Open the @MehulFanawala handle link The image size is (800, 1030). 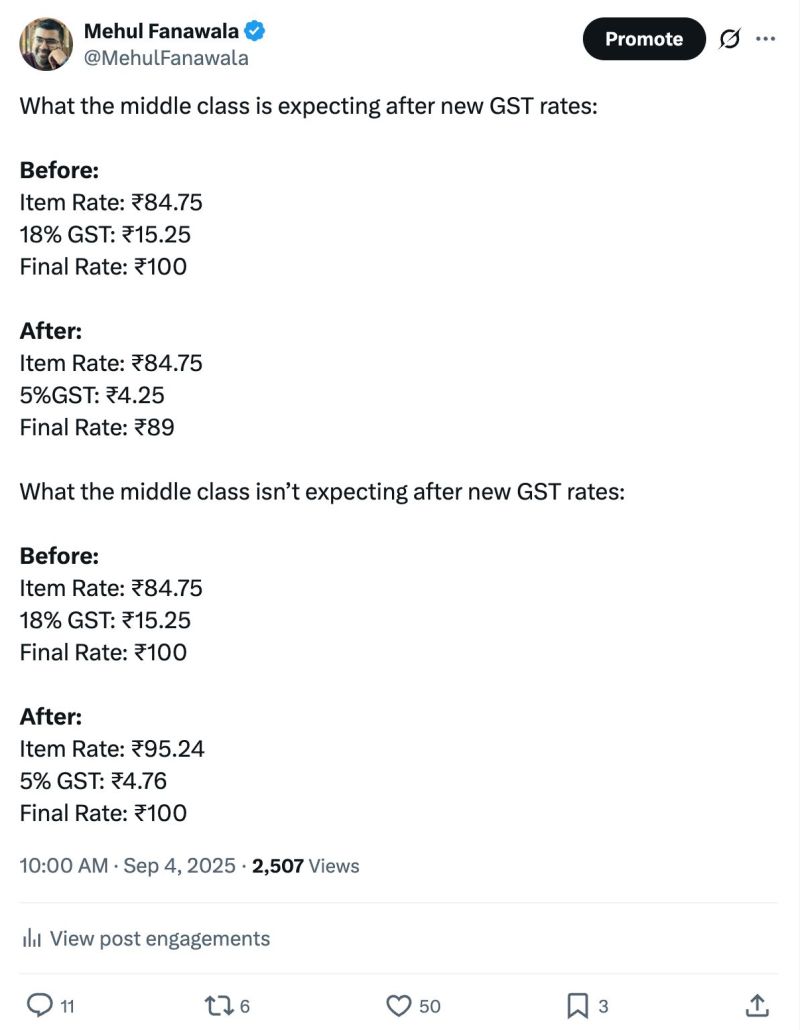tap(166, 58)
